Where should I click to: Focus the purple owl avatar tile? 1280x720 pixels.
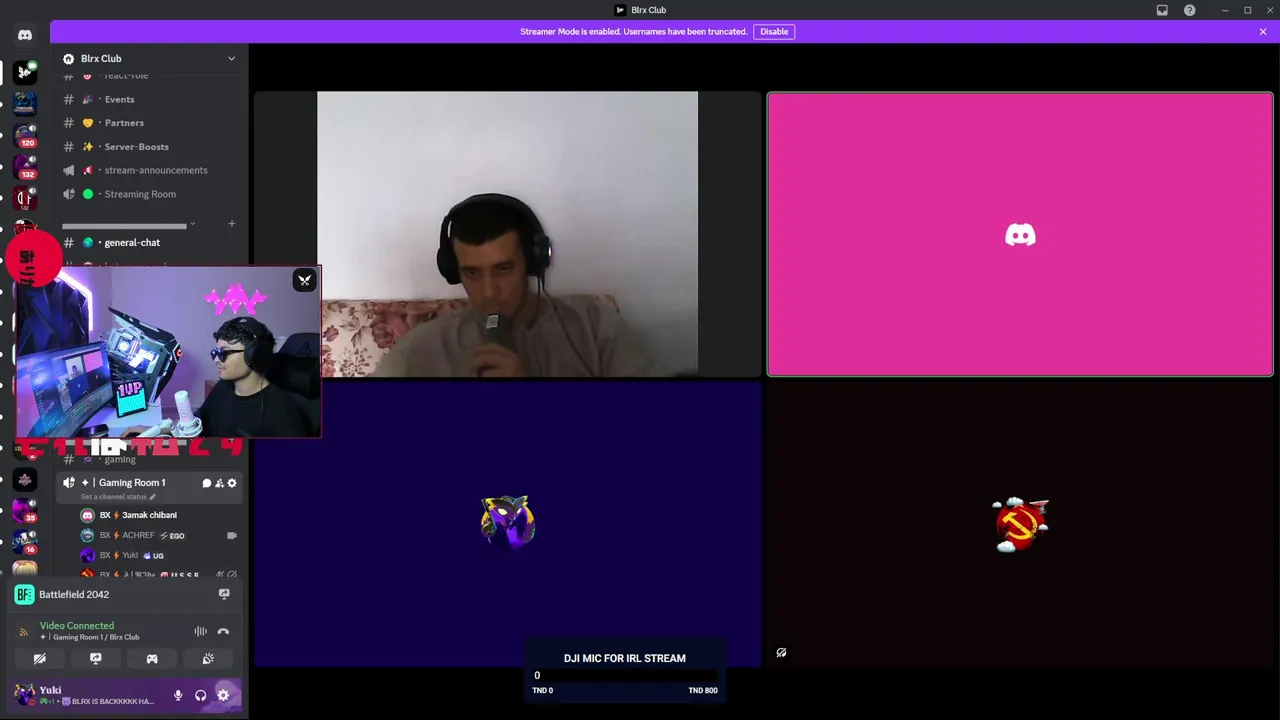pyautogui.click(x=508, y=523)
